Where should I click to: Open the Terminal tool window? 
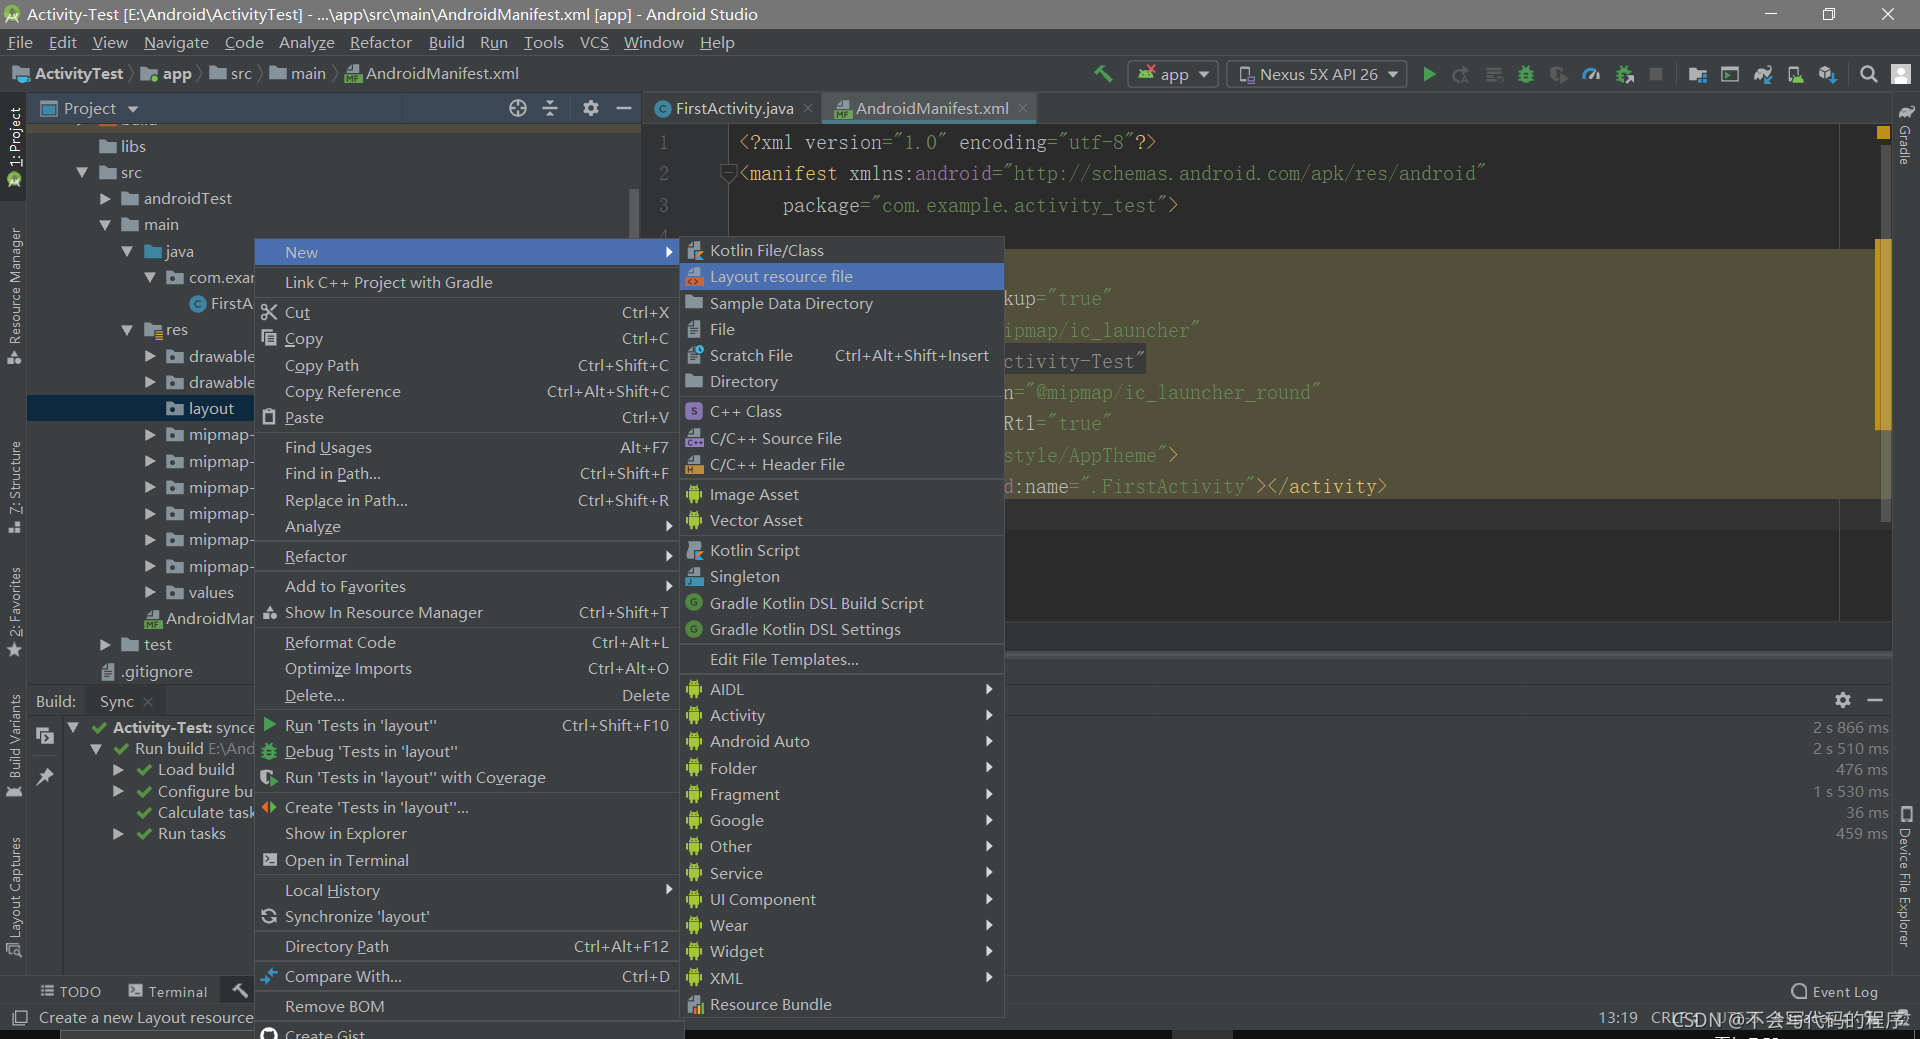[x=168, y=991]
